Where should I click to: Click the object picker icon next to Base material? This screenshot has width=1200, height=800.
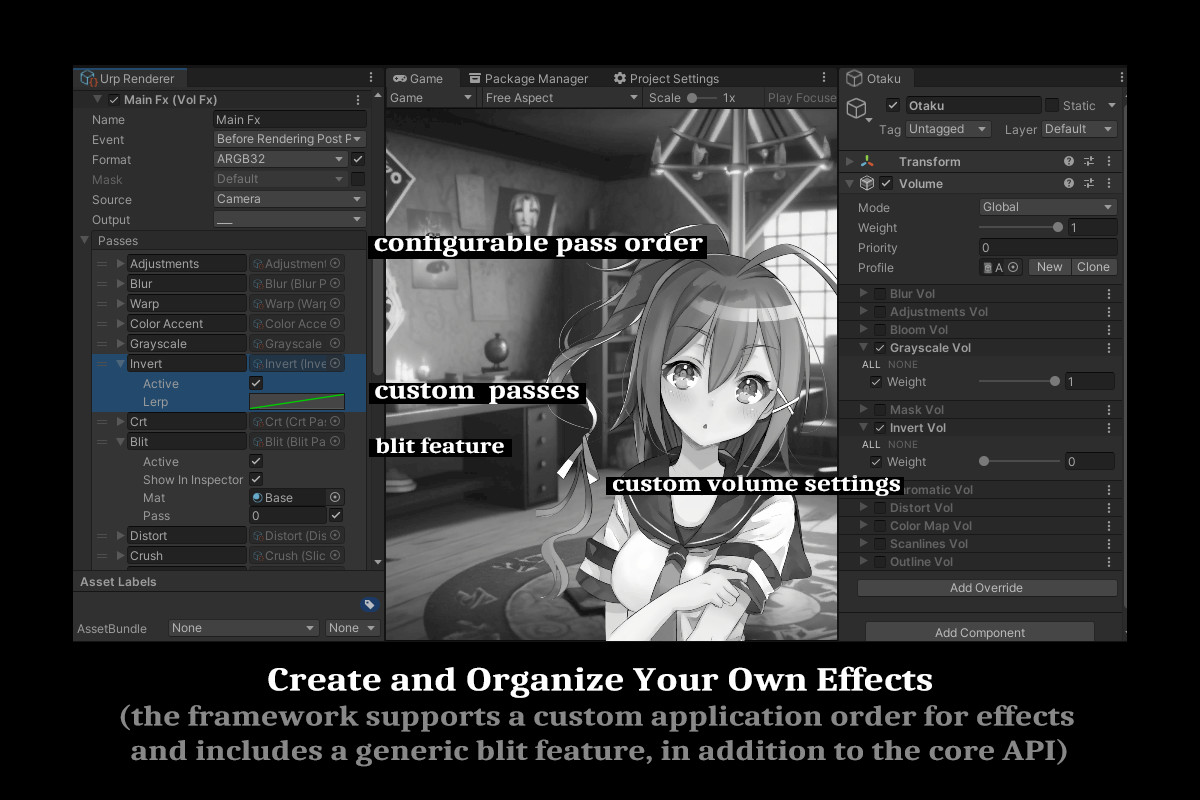coord(337,497)
